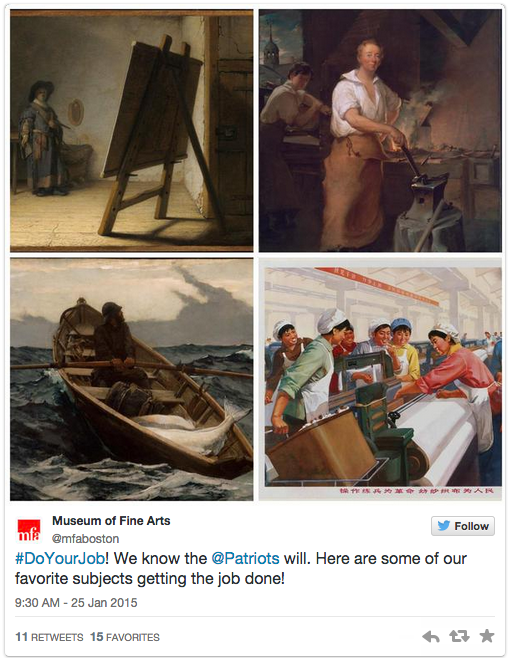Open the blacksmith at forge painting
Screen dimensions: 509x658
click(380, 131)
